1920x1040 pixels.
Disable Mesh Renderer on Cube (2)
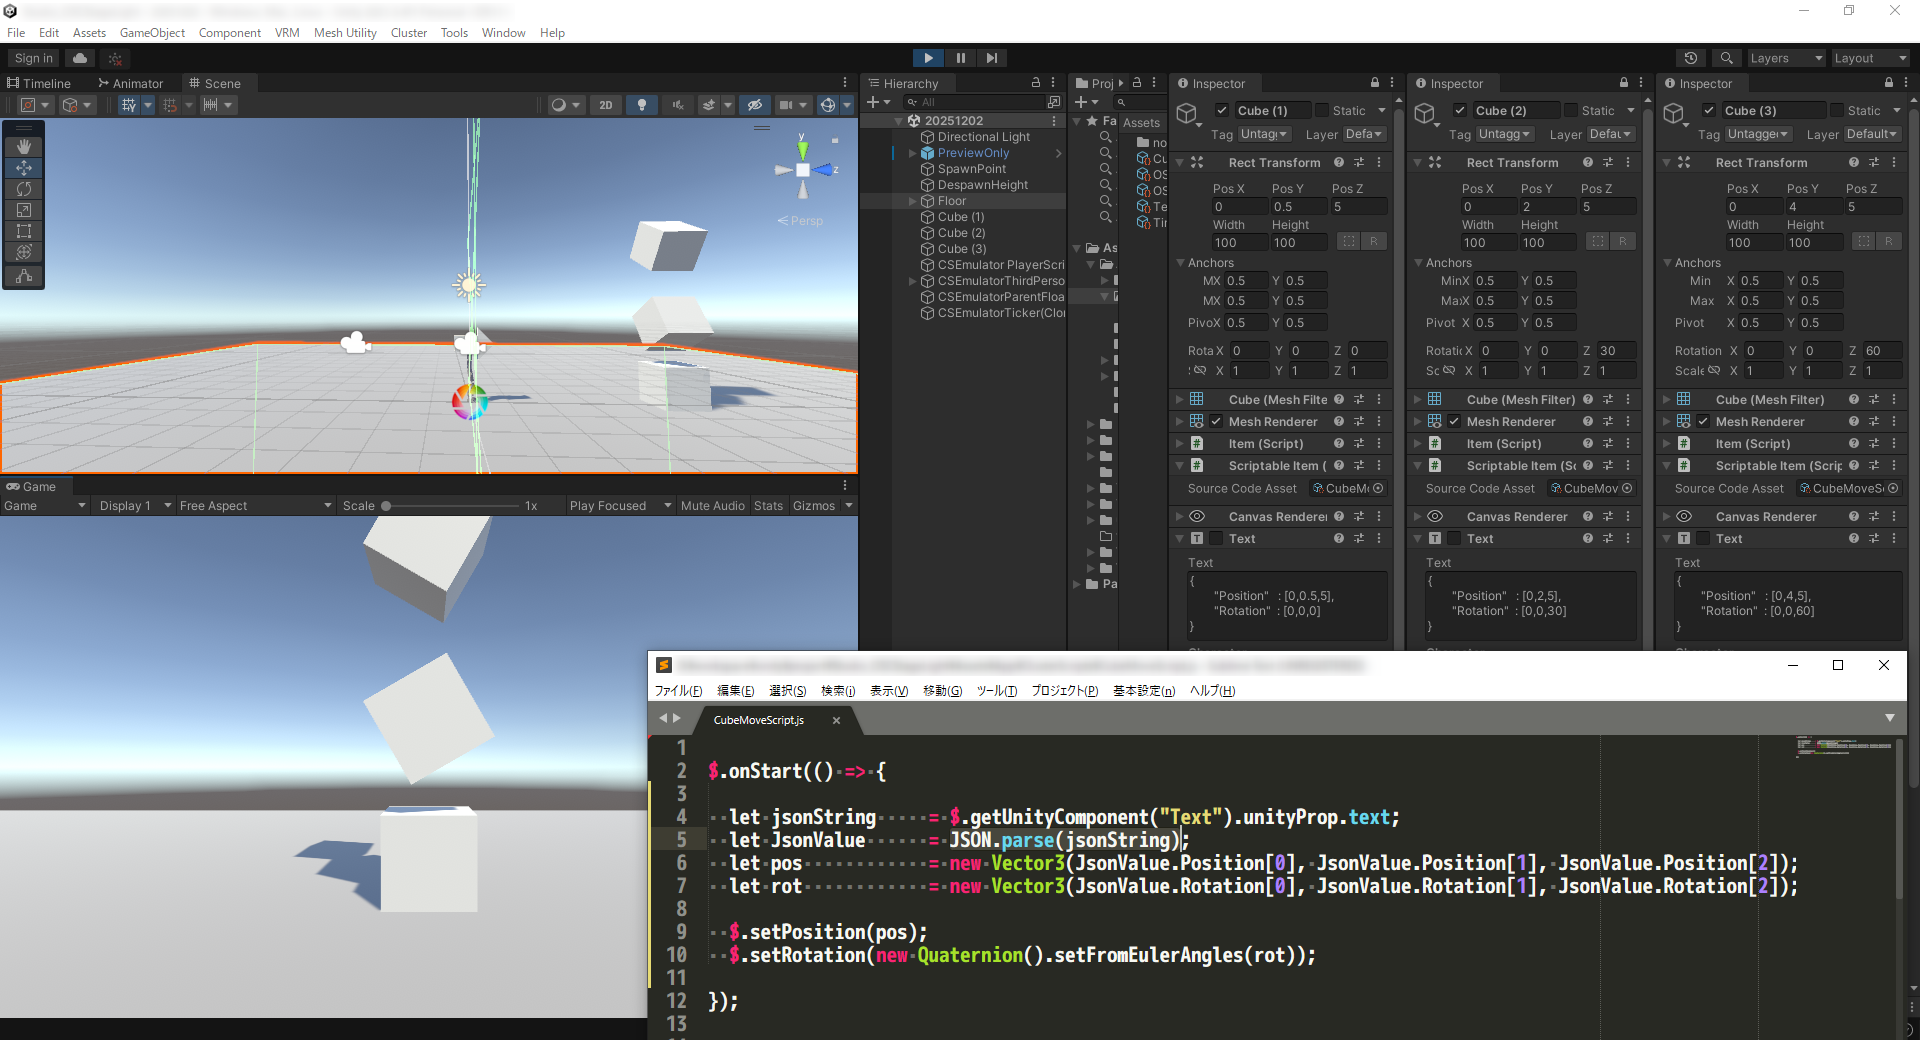click(1454, 422)
